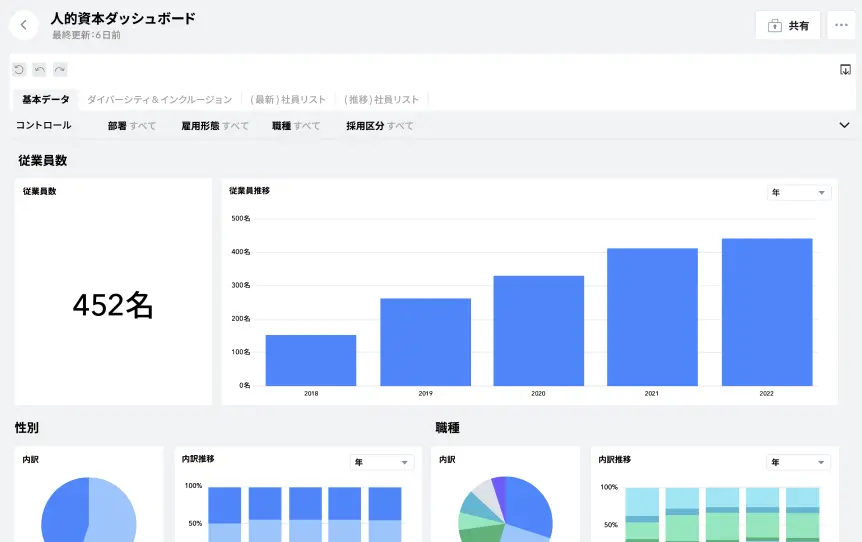This screenshot has height=542, width=862.
Task: Go back with the left chevron button
Action: click(24, 25)
